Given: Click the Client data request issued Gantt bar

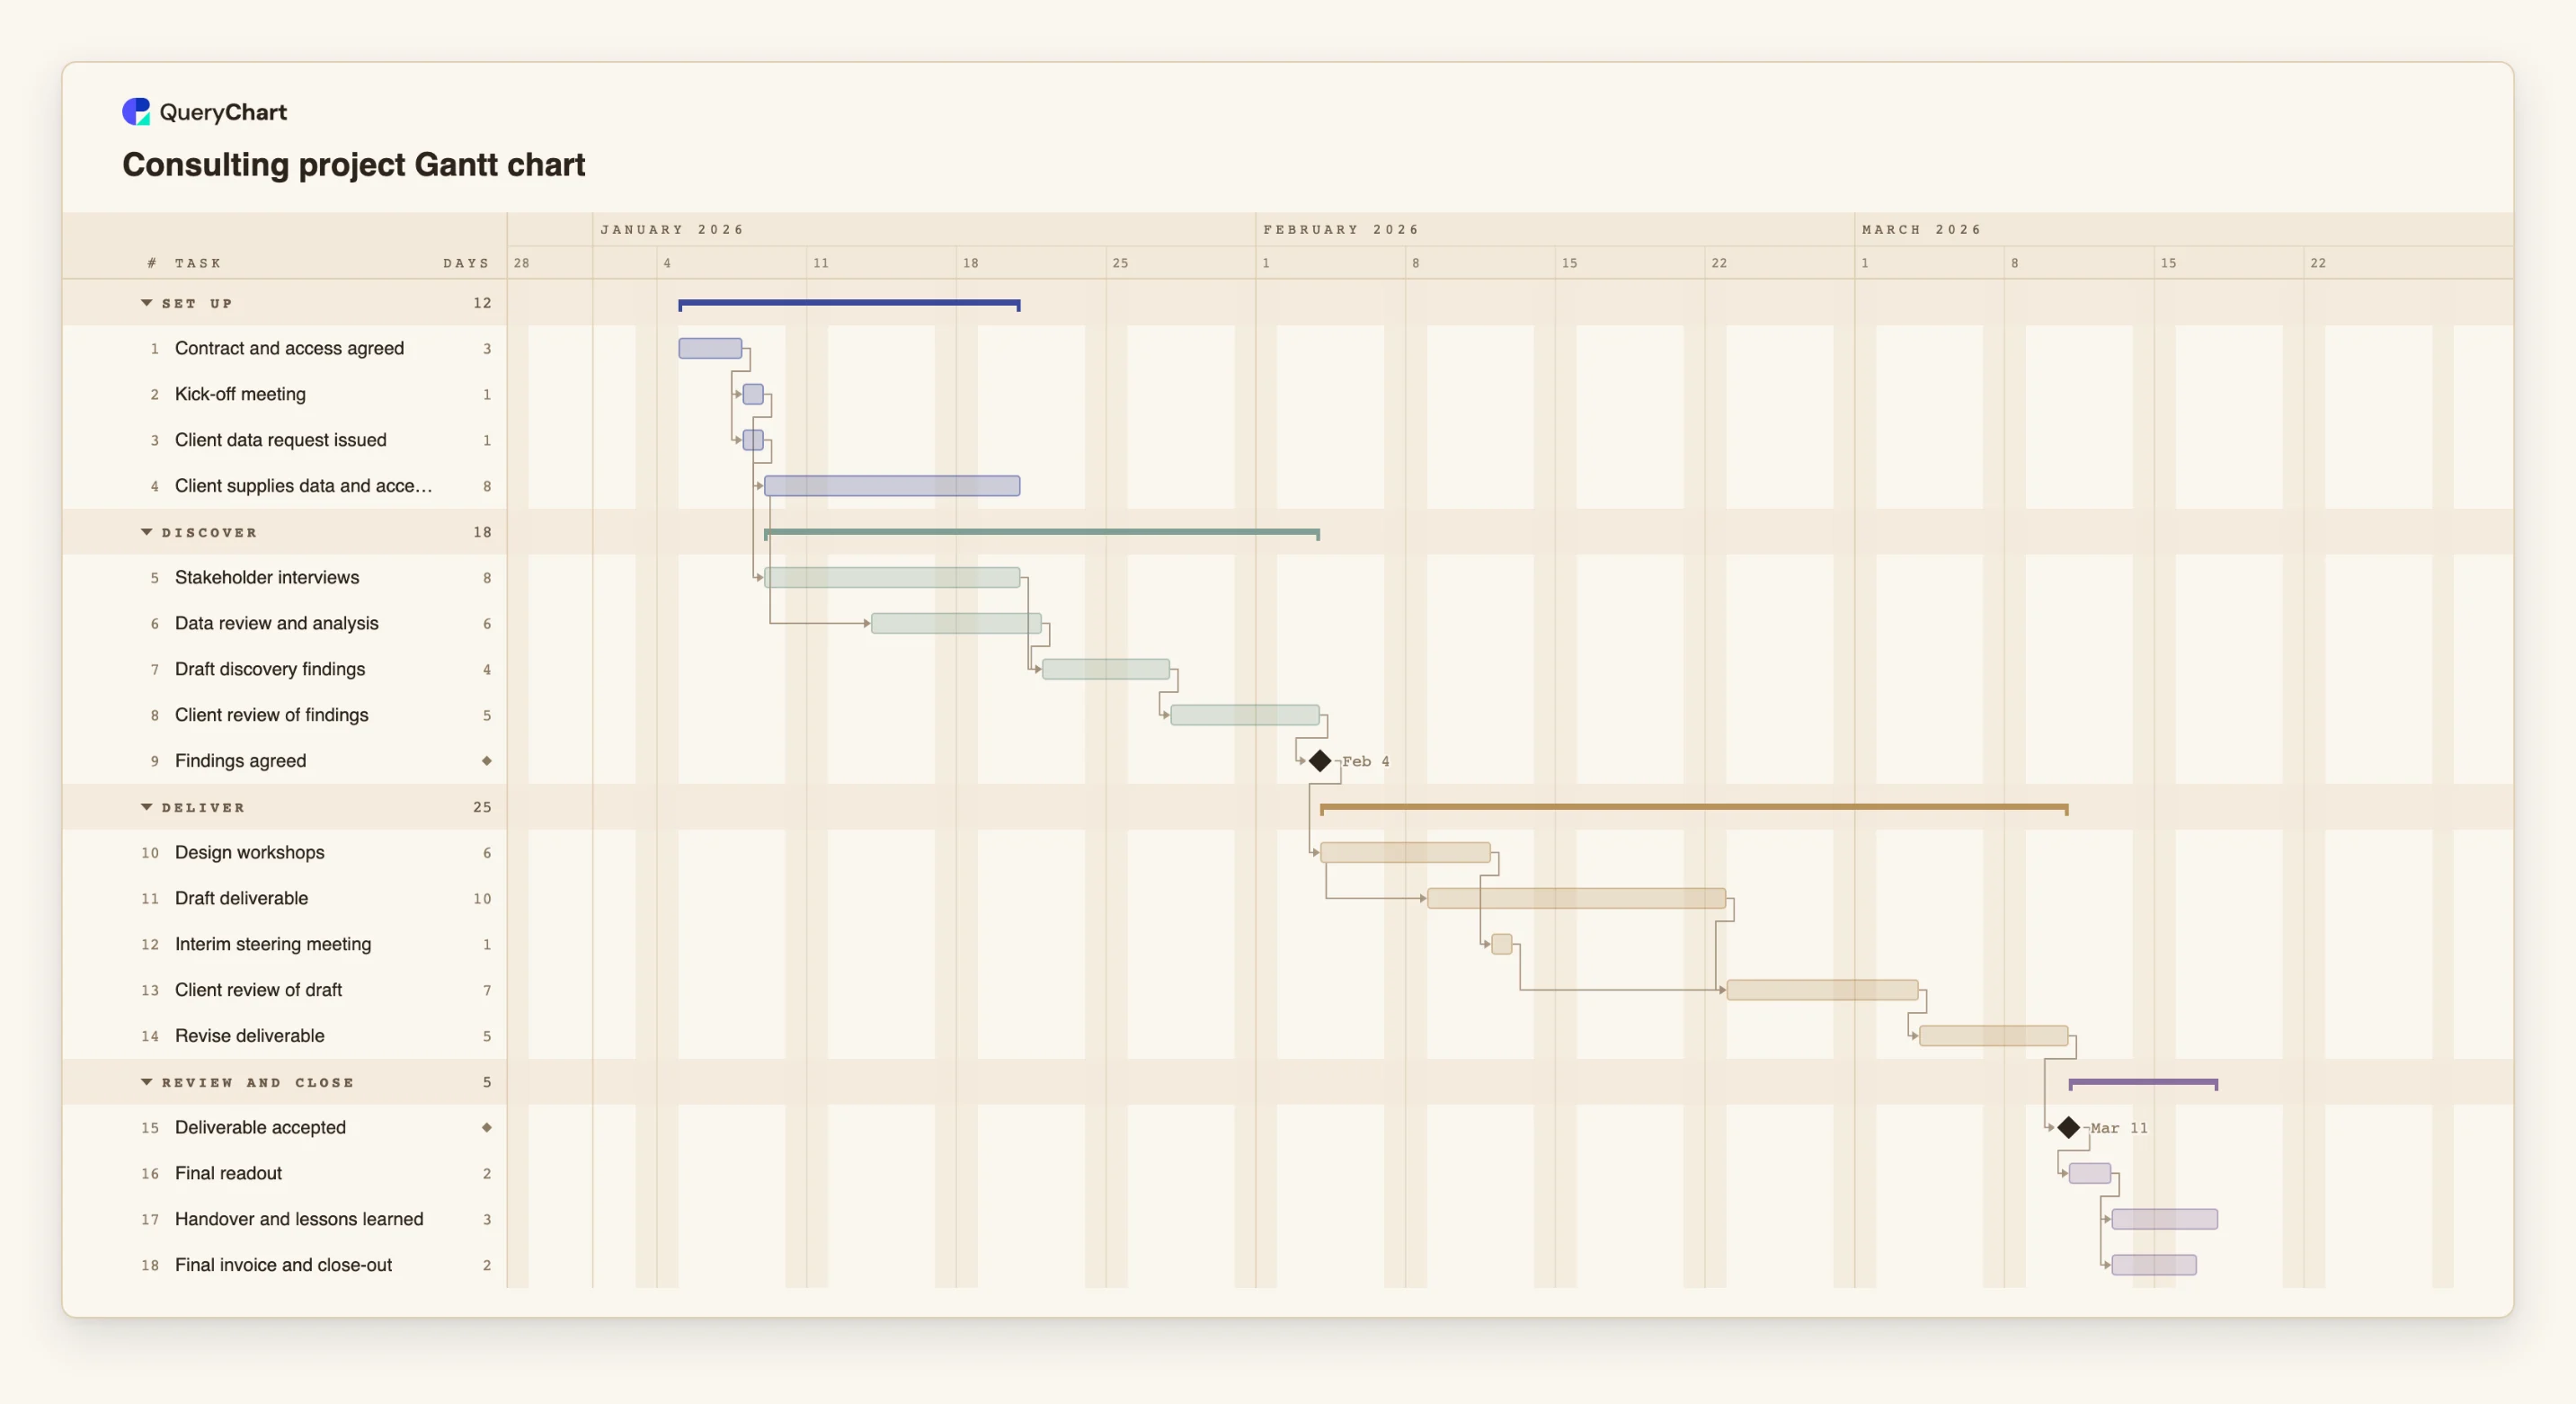Looking at the screenshot, I should pos(753,440).
